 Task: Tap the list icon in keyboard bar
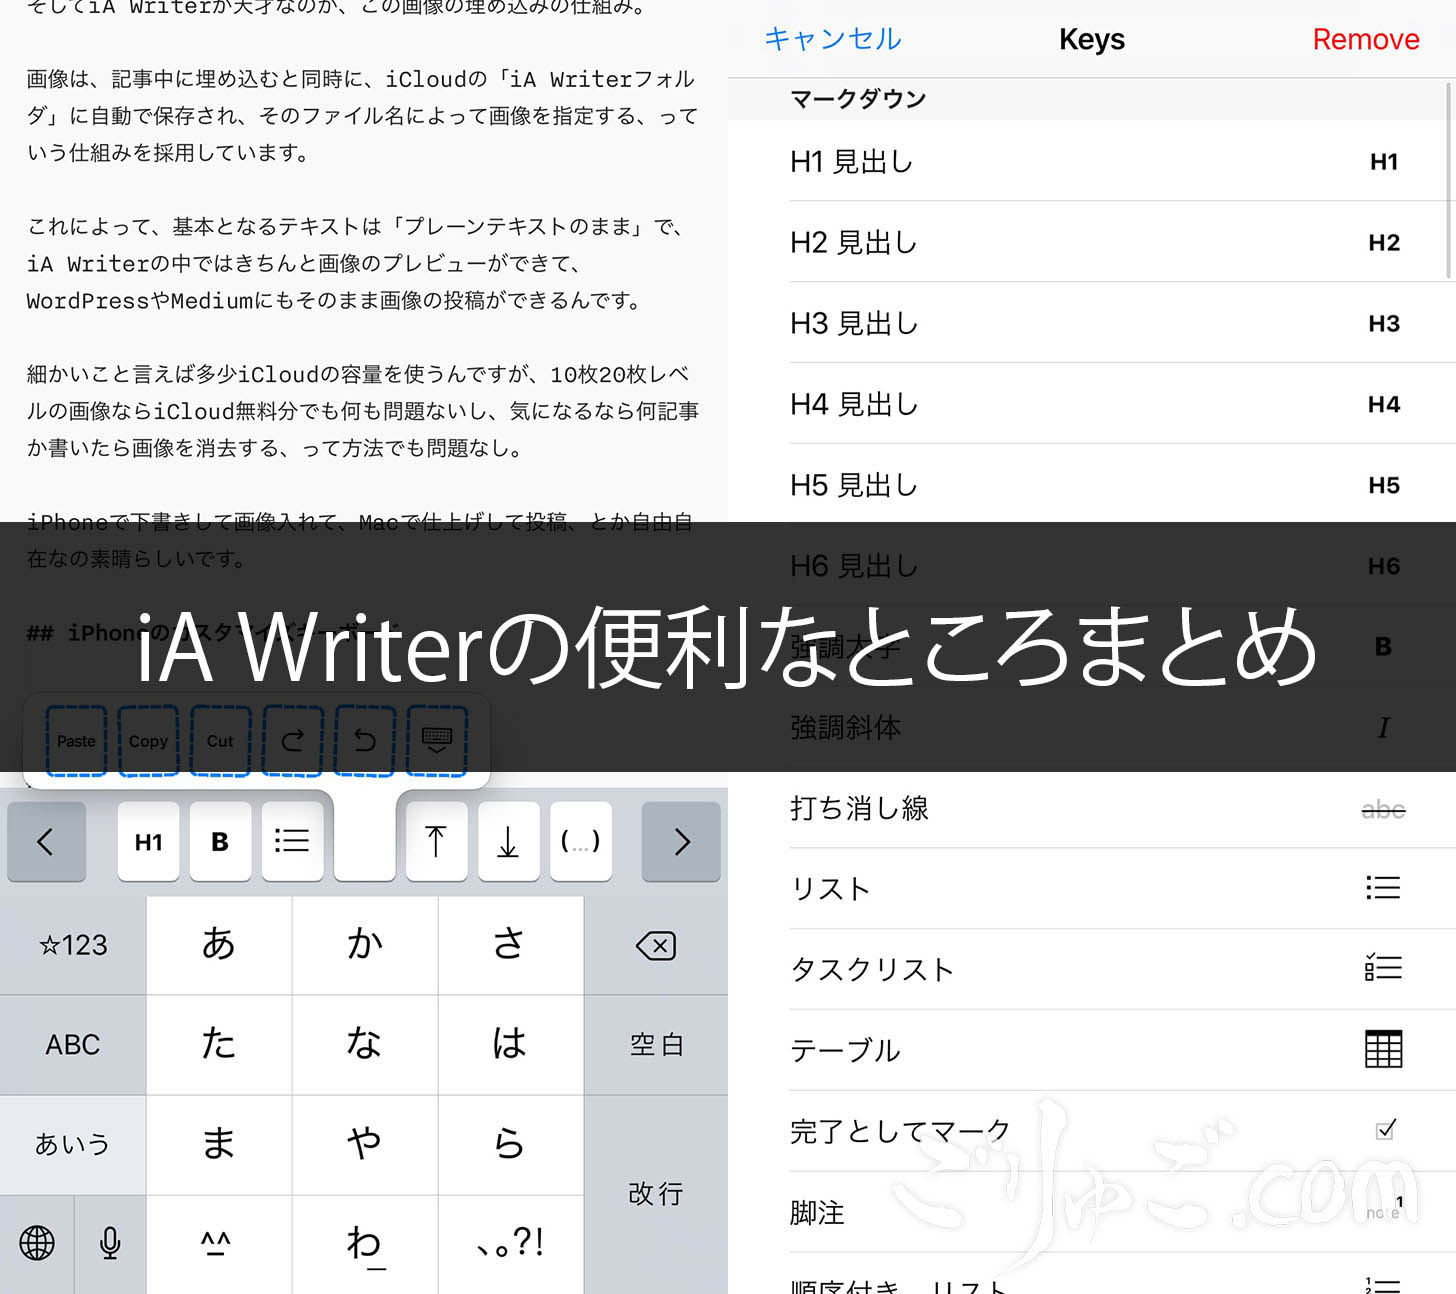click(x=292, y=842)
